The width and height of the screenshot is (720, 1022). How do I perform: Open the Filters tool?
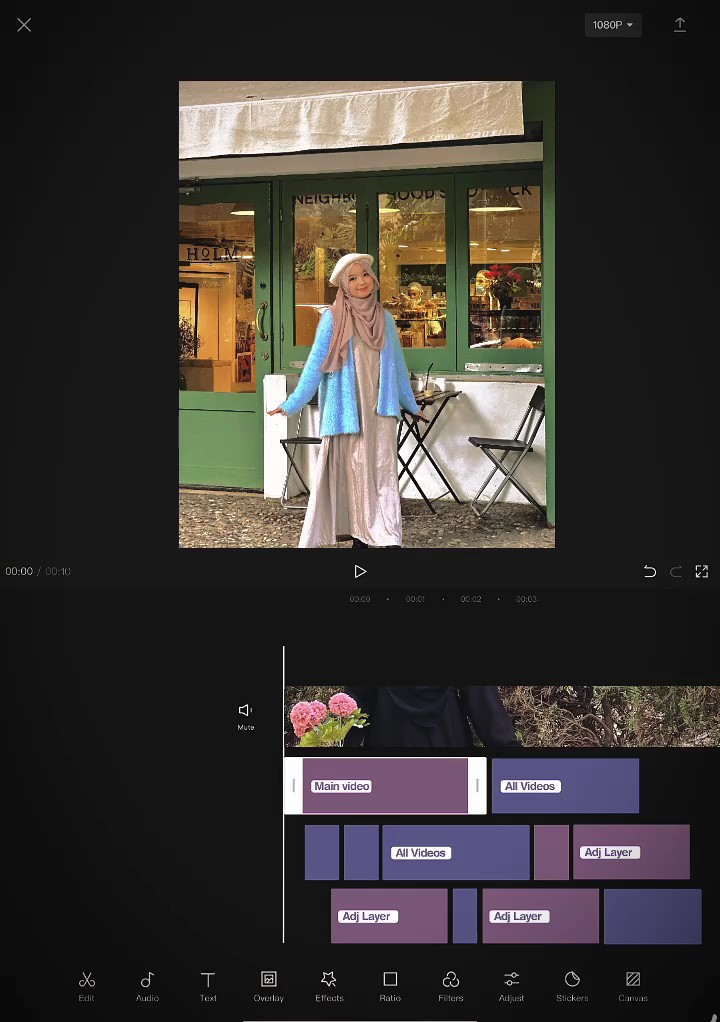click(x=451, y=985)
